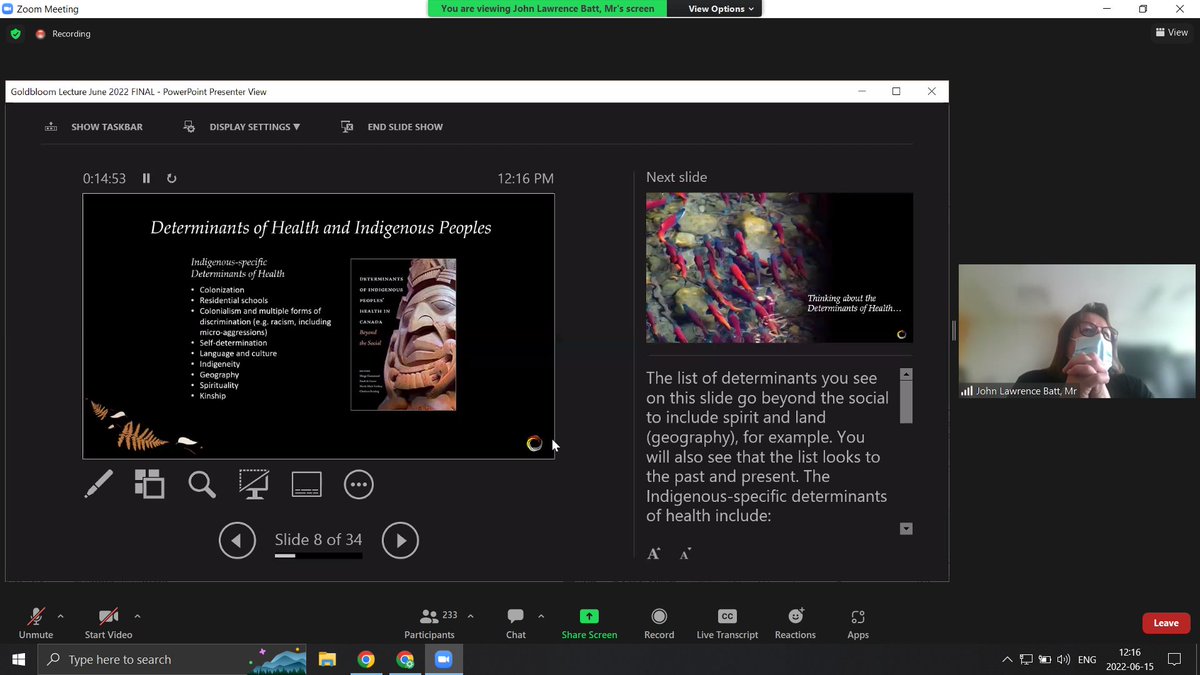Select zoom into slide magnifier
The height and width of the screenshot is (675, 1200).
click(x=202, y=485)
